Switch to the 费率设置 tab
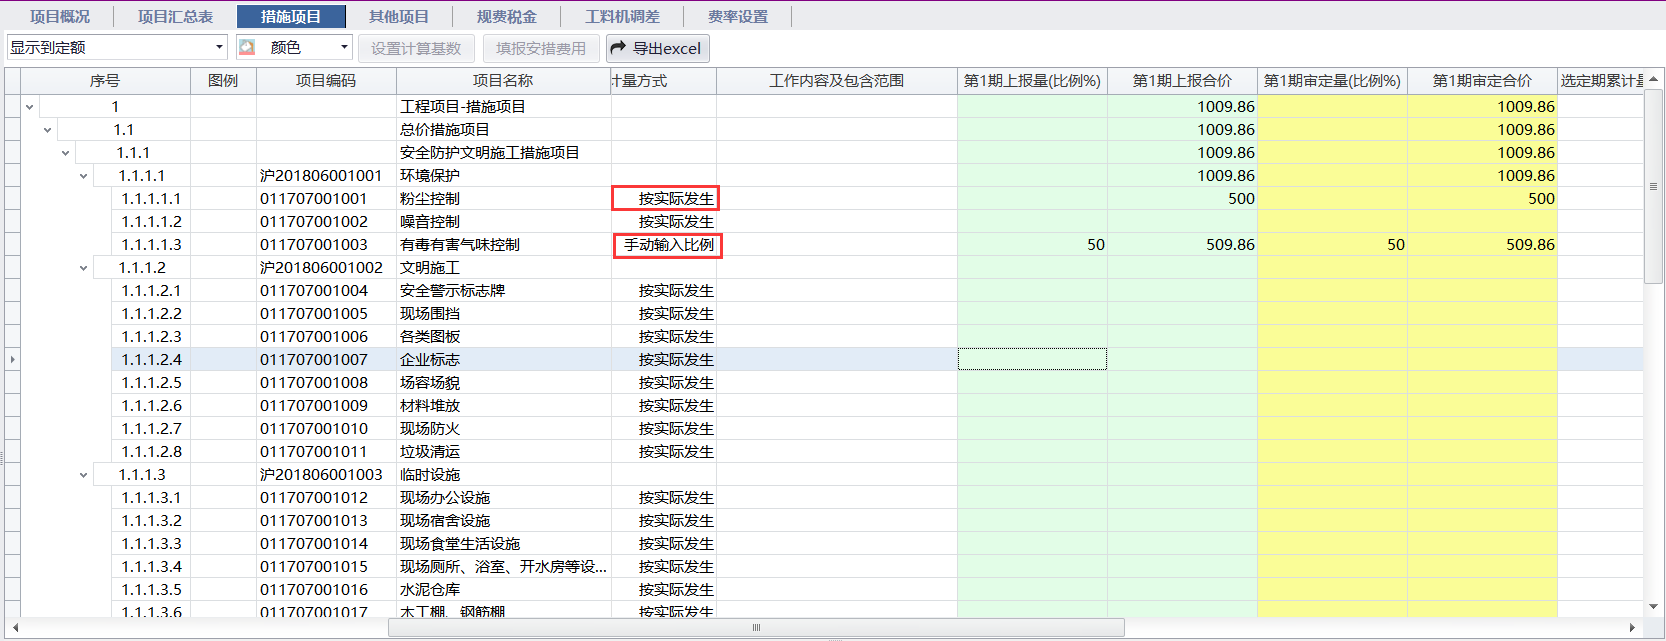 738,17
